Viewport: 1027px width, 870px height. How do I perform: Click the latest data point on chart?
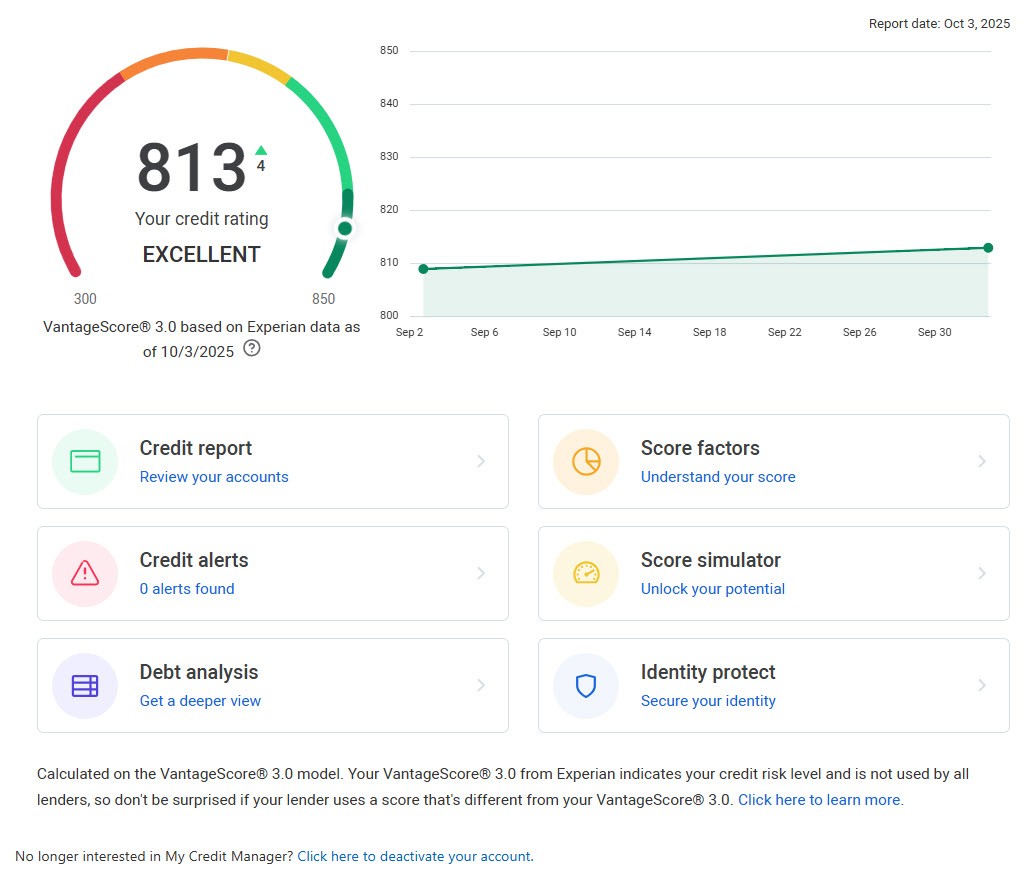988,247
